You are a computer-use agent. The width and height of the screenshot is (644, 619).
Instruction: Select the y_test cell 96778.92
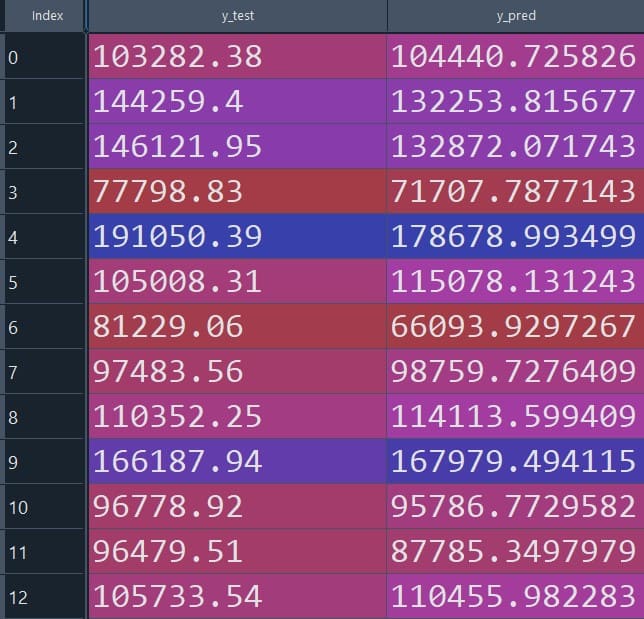(237, 507)
